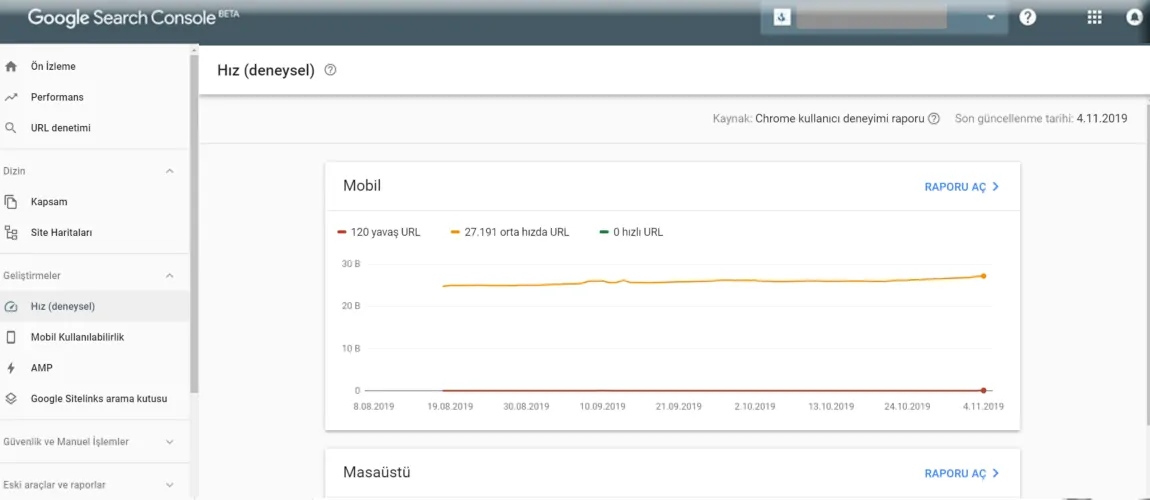Click the Site Haritaları sitemap icon

10,232
